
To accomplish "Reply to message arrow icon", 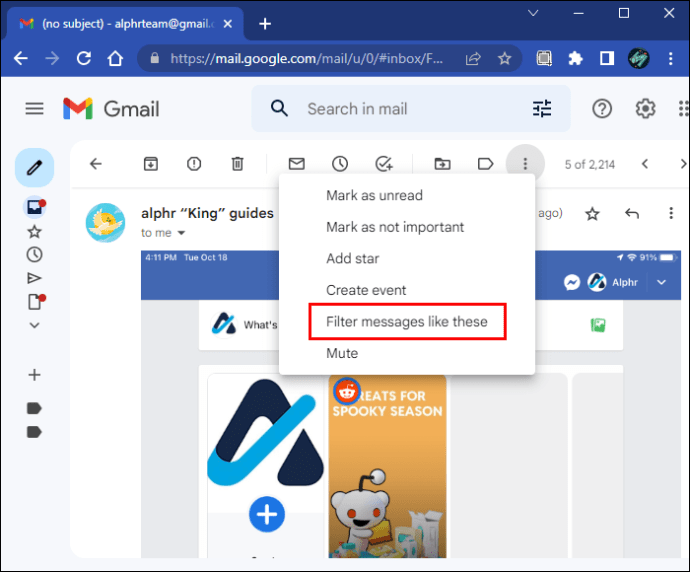I will 631,213.
